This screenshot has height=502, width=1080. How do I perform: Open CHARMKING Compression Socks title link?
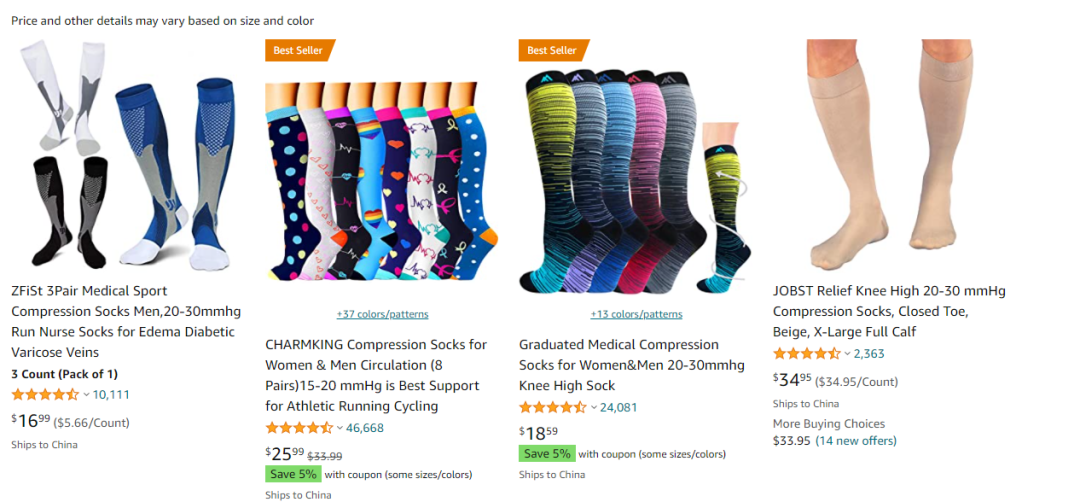coord(376,375)
